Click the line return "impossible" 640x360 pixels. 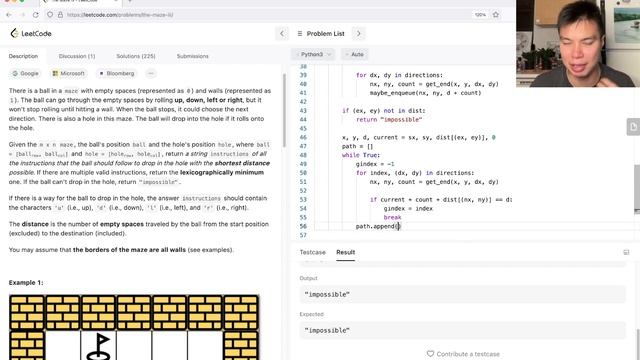[x=389, y=120]
